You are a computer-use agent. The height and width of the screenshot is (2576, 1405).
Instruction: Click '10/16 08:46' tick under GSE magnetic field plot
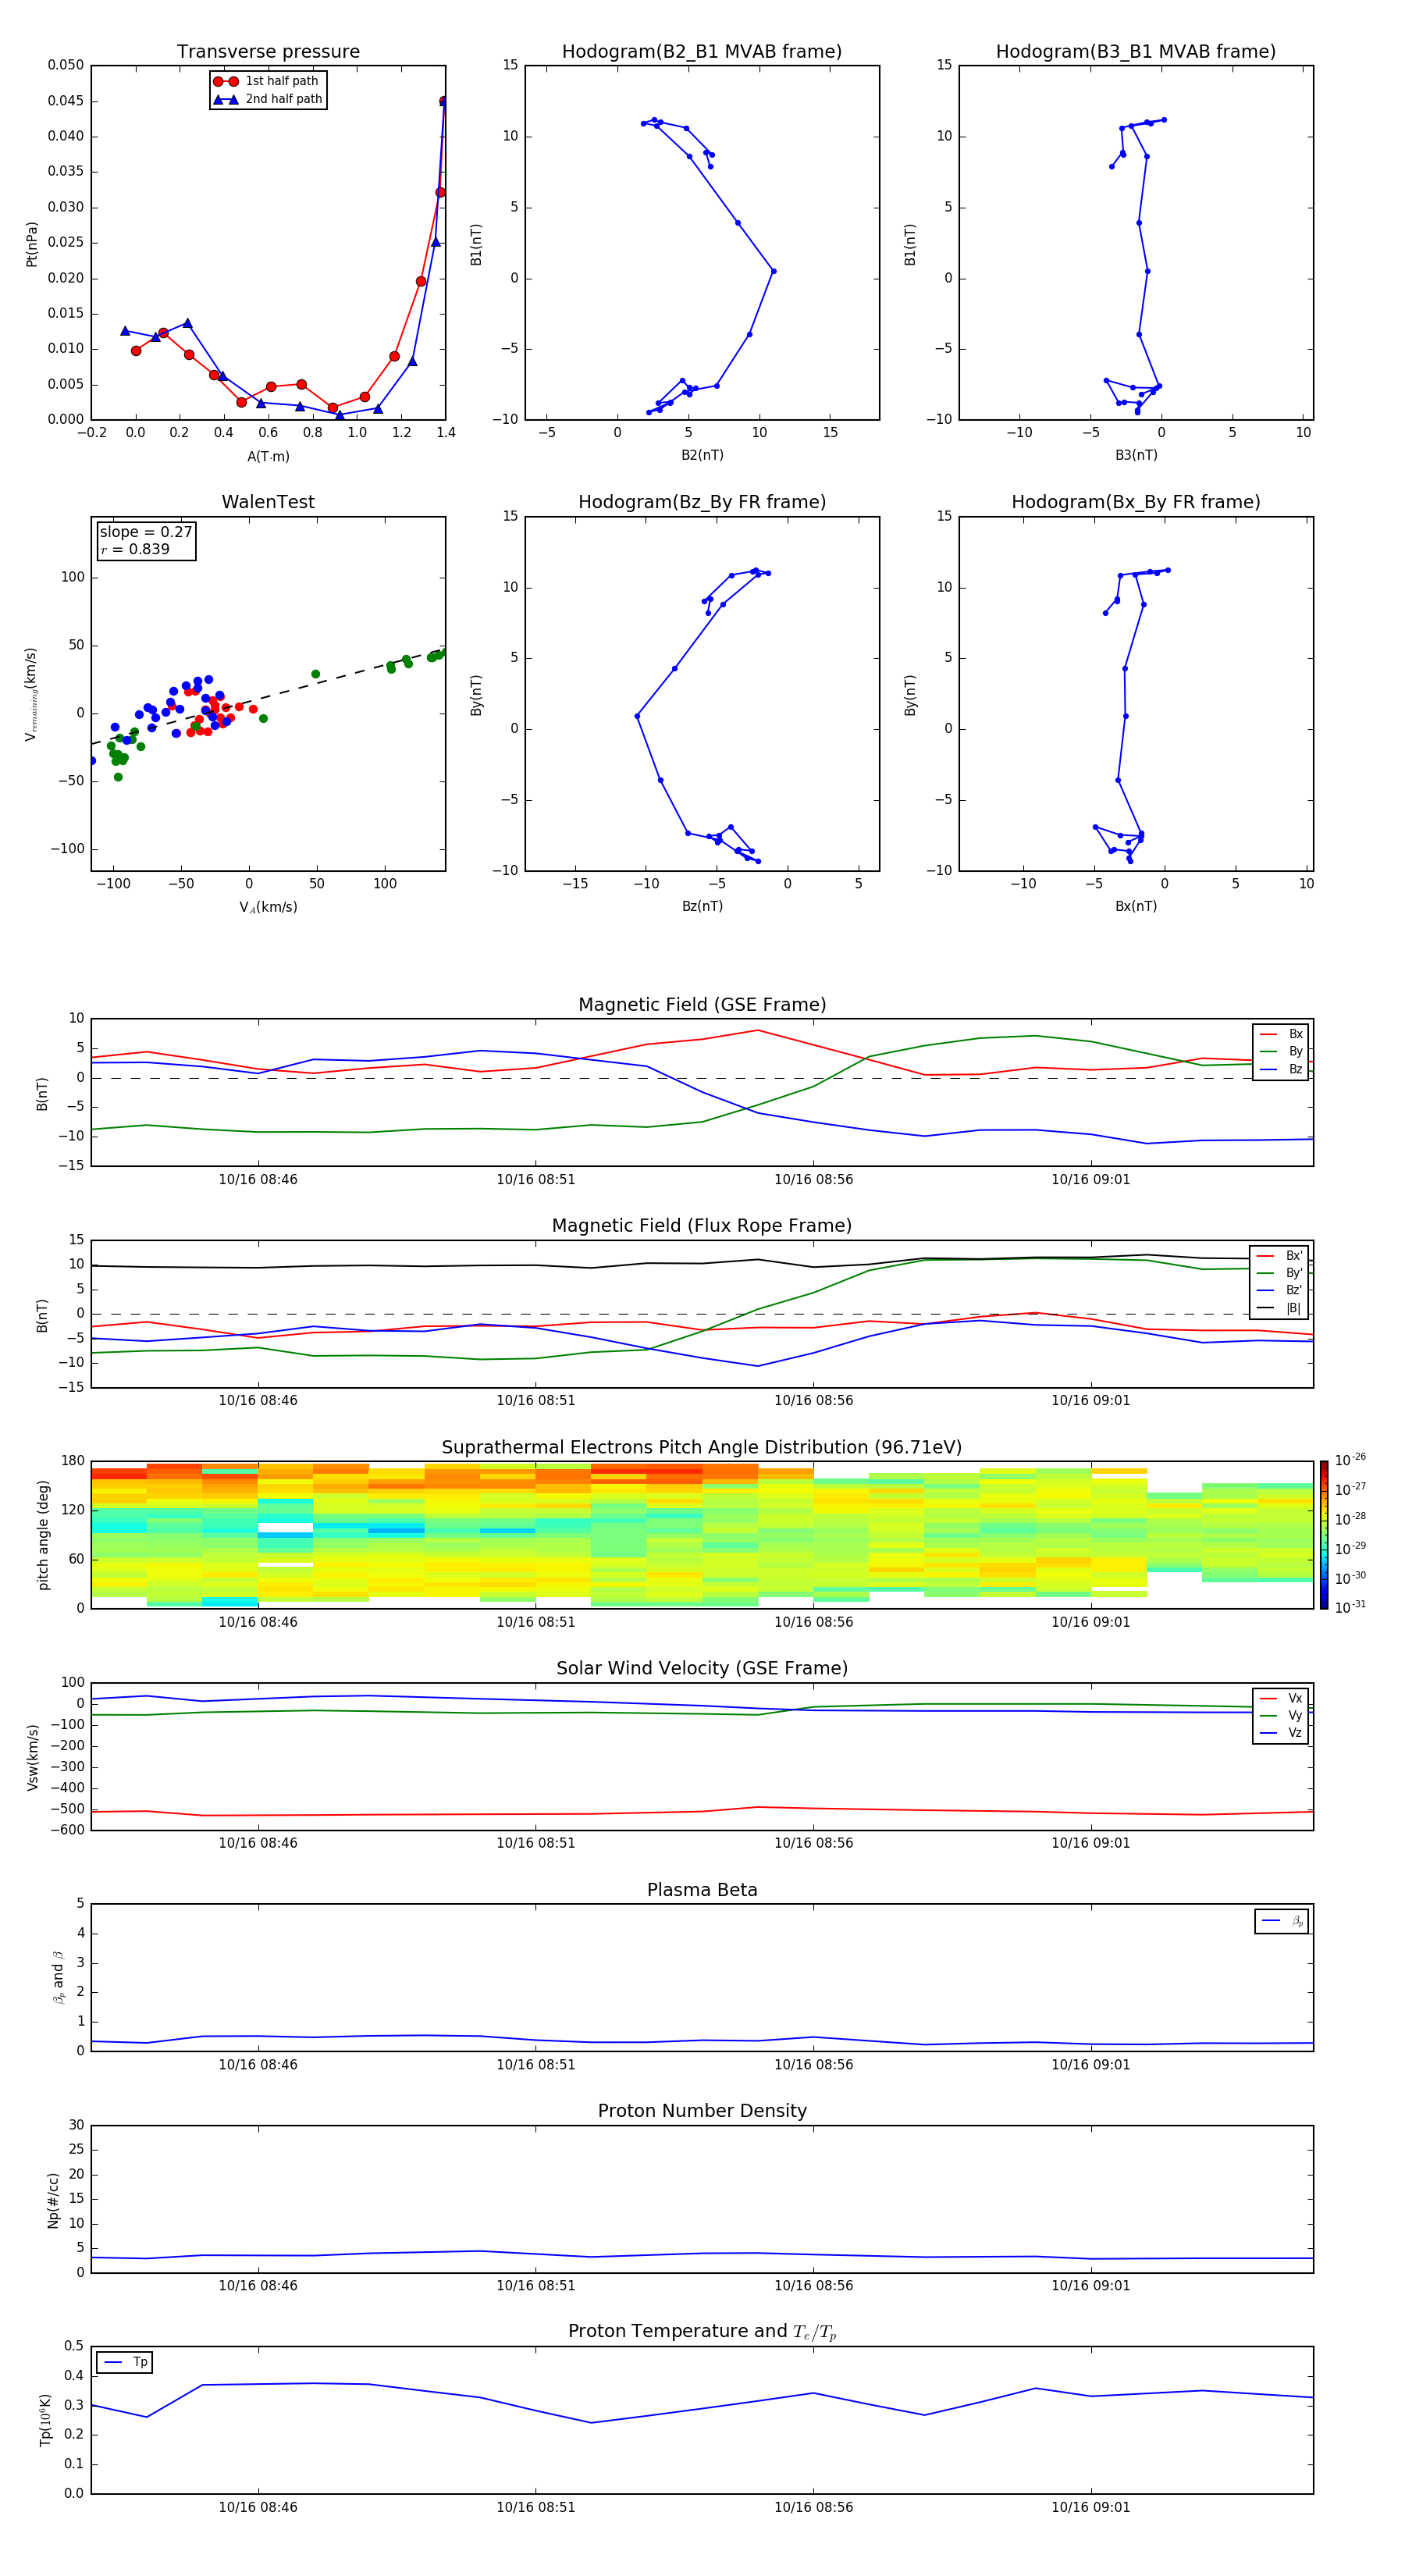[258, 1180]
